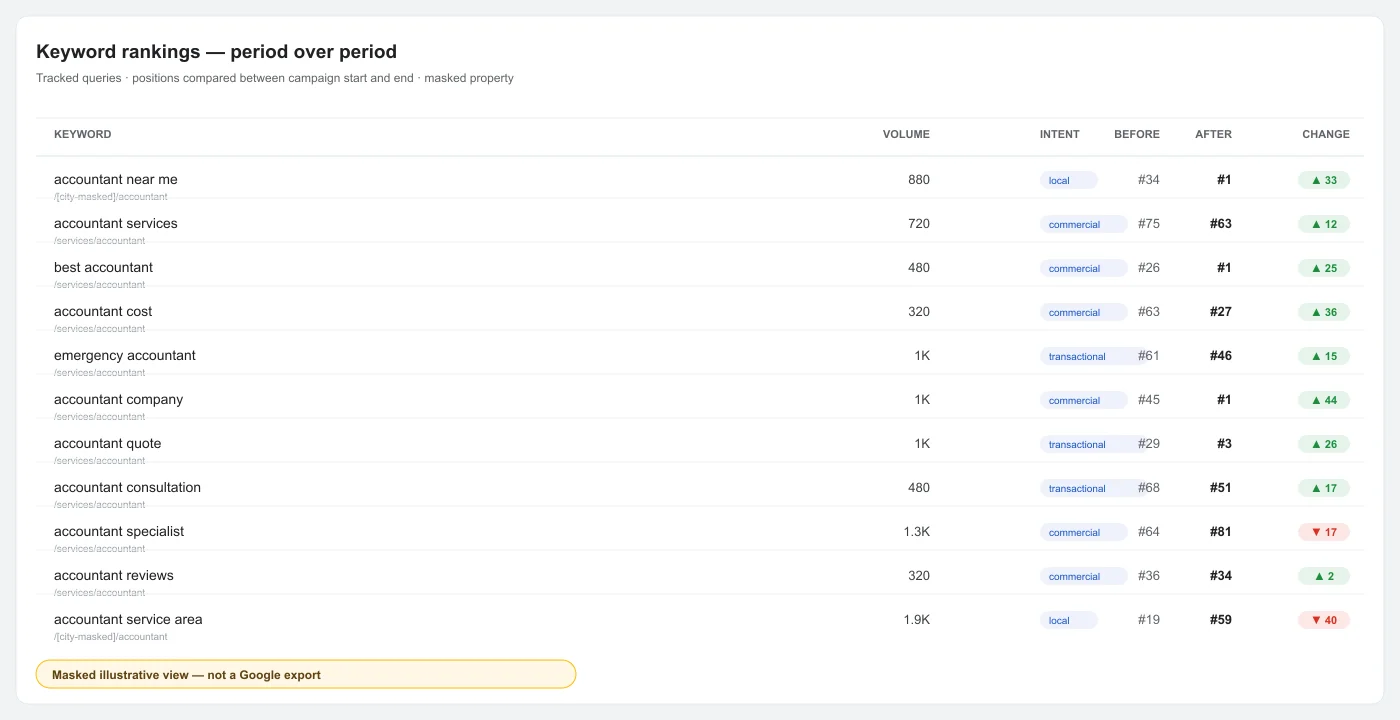This screenshot has height=720, width=1400.
Task: Click the commercial tag for 'accountant services'
Action: click(1083, 224)
